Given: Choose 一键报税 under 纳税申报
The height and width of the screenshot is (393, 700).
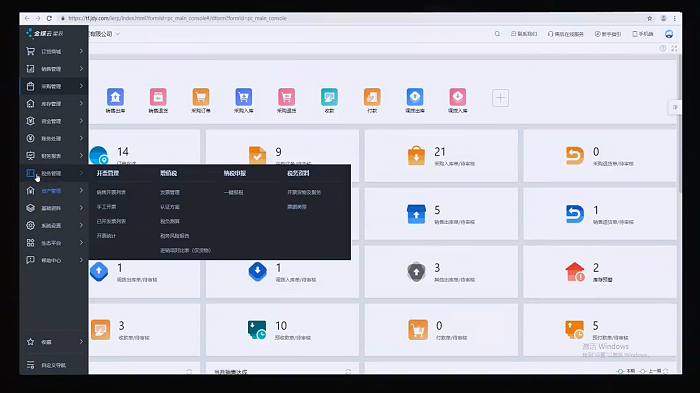Looking at the screenshot, I should (x=233, y=192).
